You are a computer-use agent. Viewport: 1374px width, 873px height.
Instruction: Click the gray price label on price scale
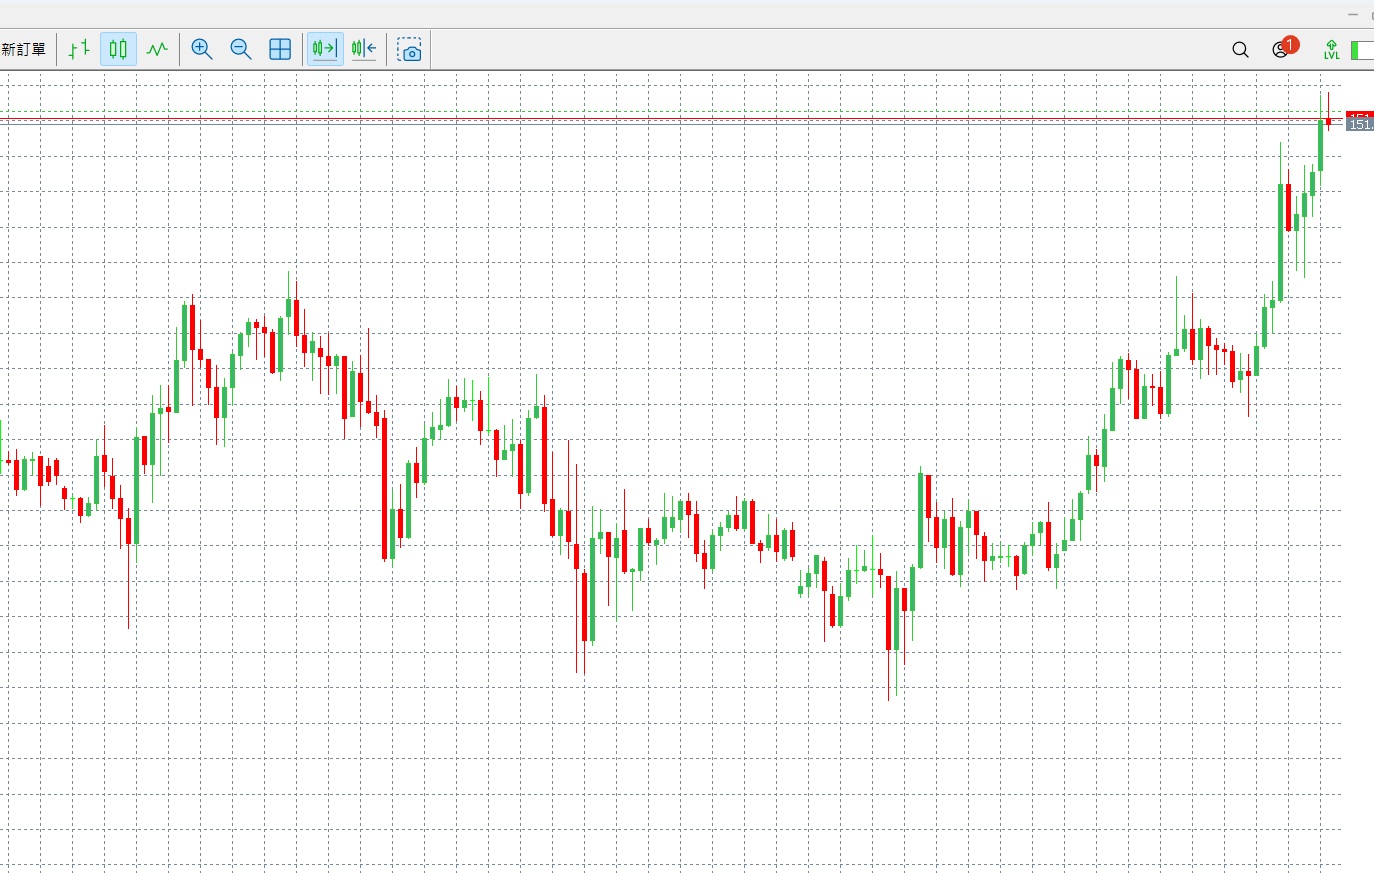[1360, 126]
